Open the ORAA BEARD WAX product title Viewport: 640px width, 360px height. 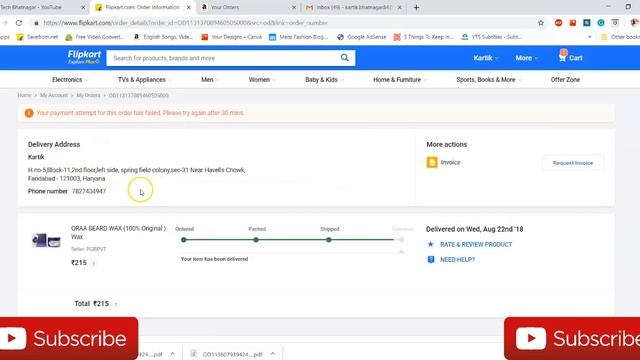pyautogui.click(x=118, y=232)
